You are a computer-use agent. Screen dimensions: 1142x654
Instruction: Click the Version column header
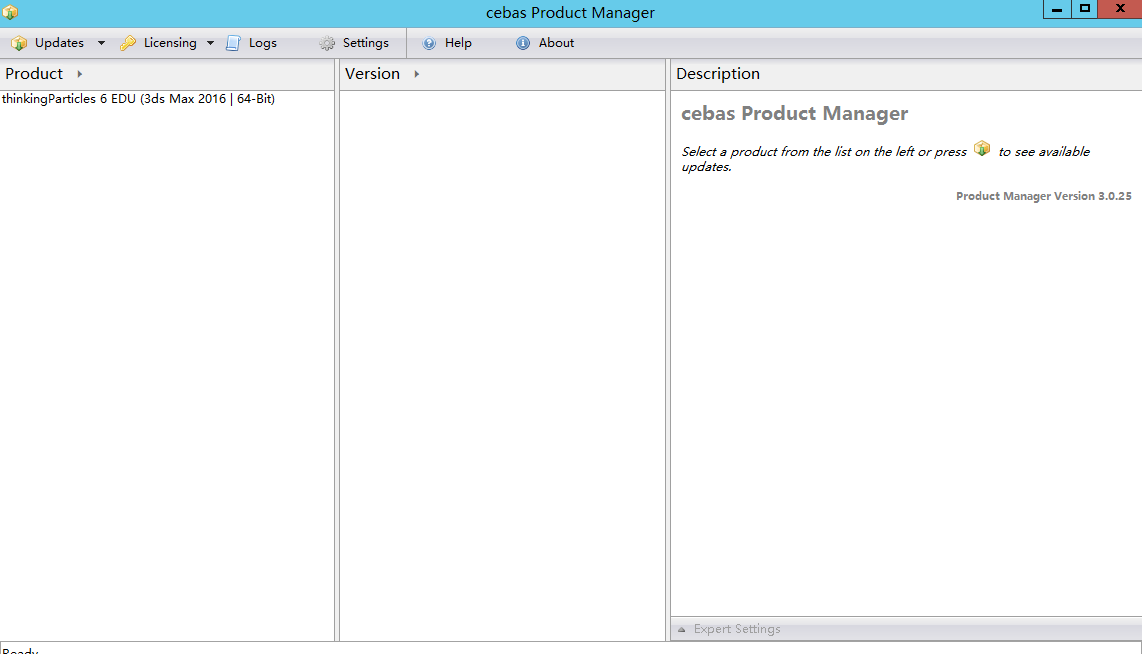[372, 74]
